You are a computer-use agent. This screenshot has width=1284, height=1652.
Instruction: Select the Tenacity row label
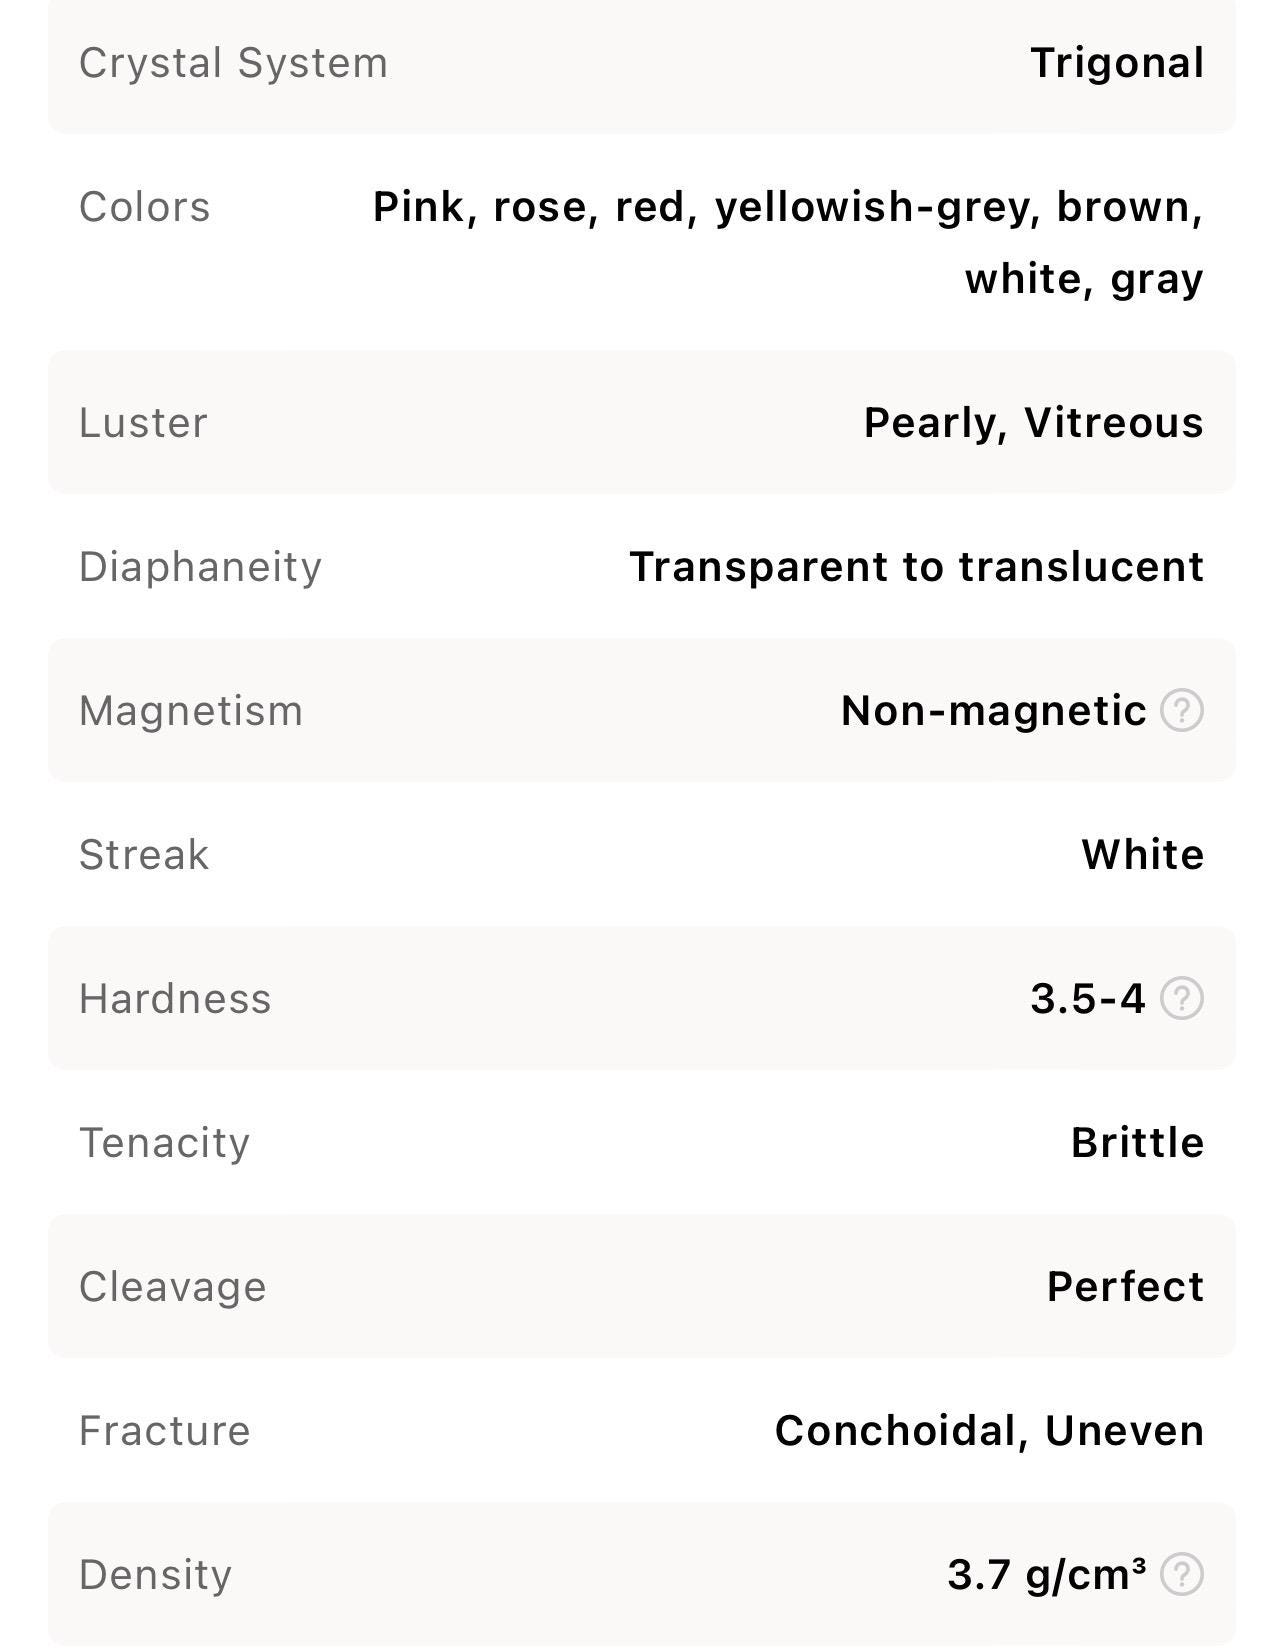(164, 1143)
